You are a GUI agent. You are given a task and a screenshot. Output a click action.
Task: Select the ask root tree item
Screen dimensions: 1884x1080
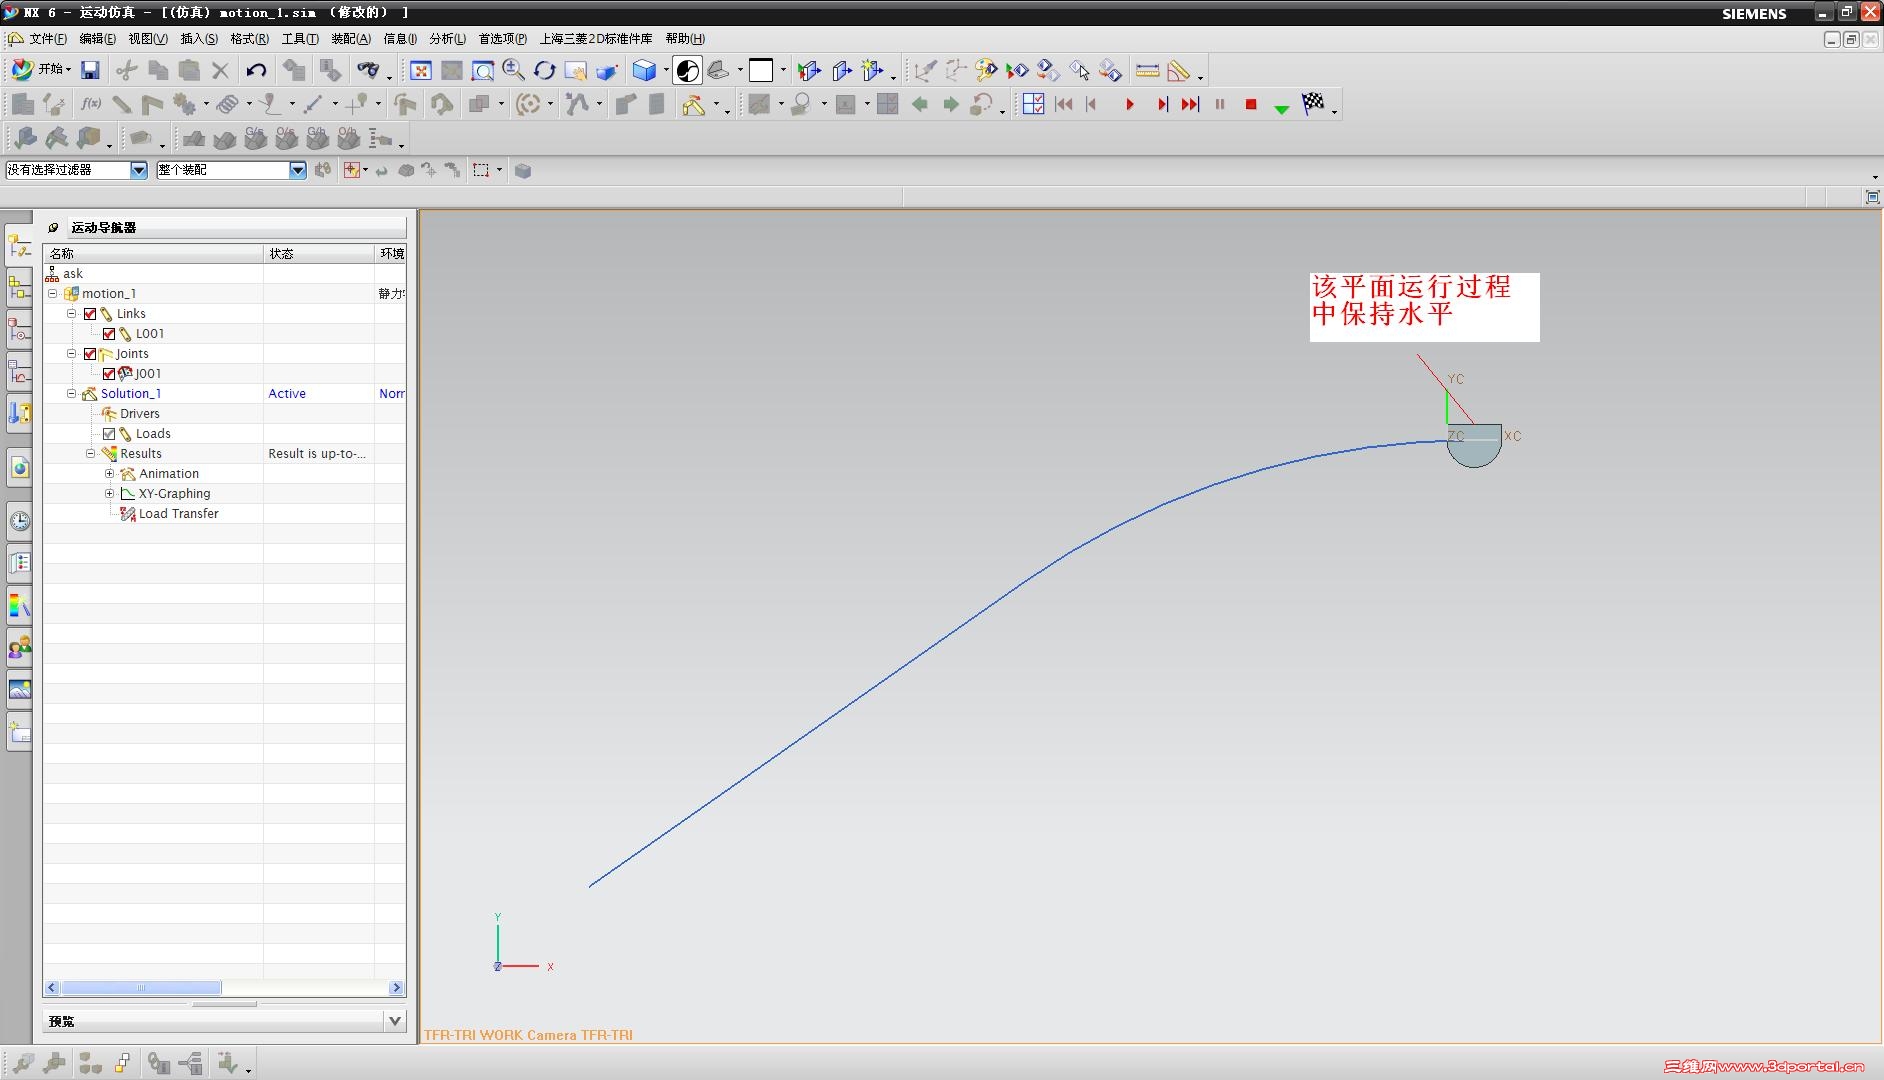click(x=73, y=274)
